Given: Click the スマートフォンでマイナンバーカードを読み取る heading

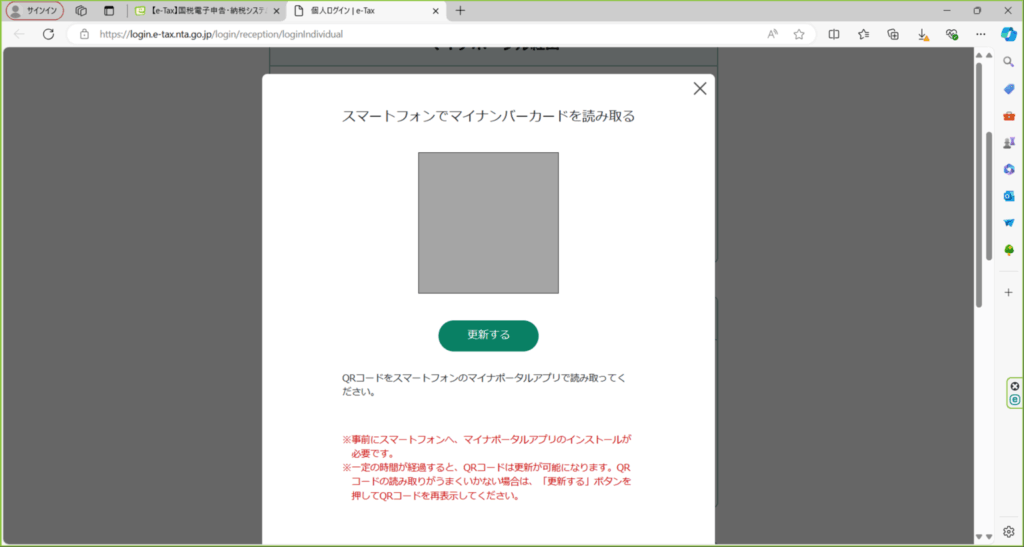Looking at the screenshot, I should coord(488,116).
